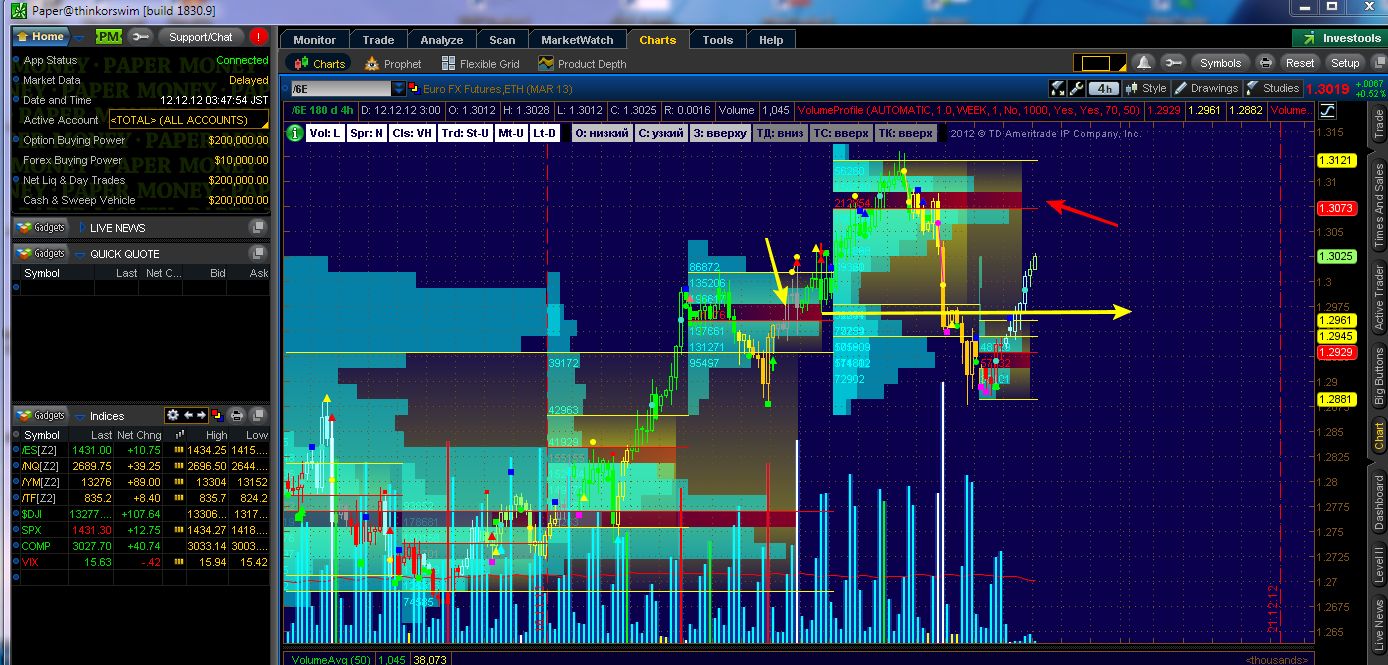Toggle the Active Trader side tab
The image size is (1388, 665).
[x=1378, y=299]
